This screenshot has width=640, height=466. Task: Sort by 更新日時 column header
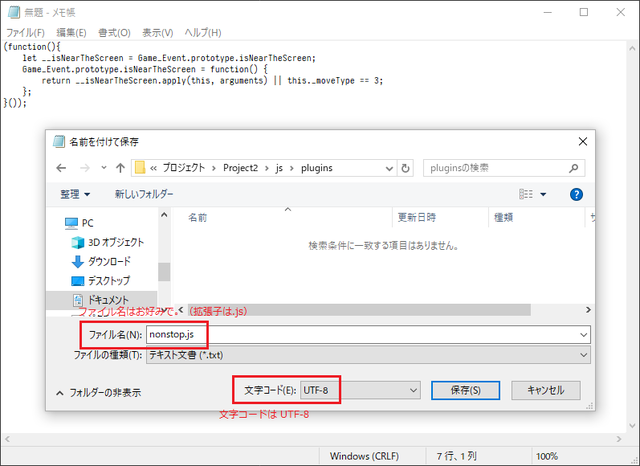pyautogui.click(x=417, y=217)
